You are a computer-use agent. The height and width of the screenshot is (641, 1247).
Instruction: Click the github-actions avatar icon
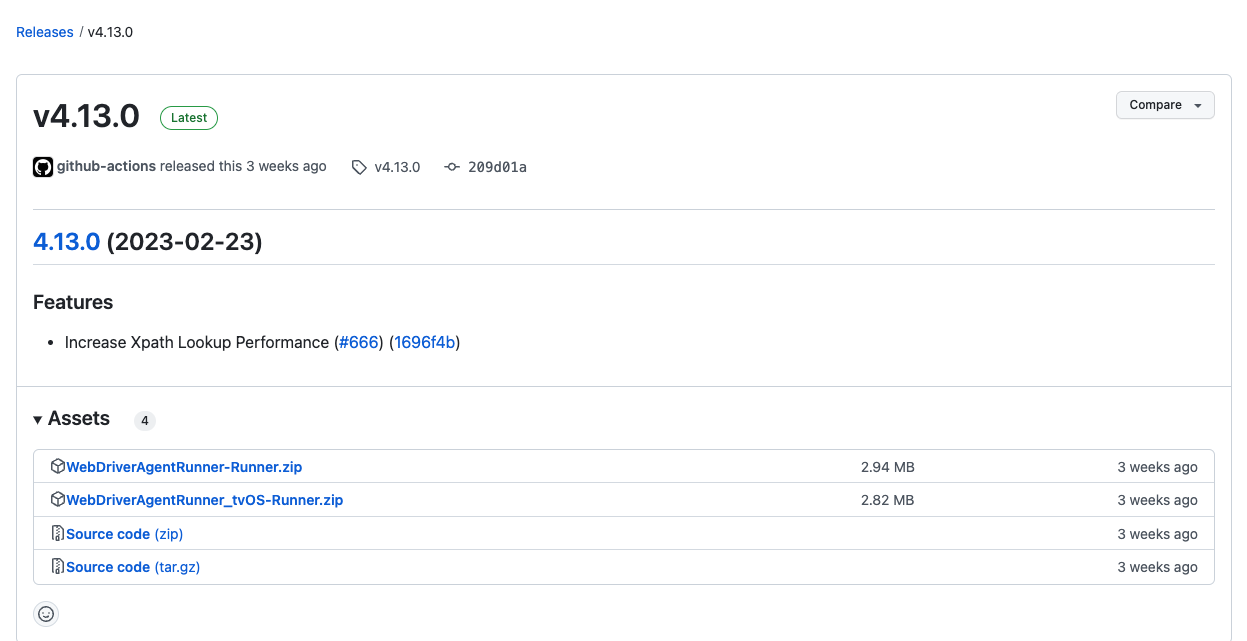click(43, 167)
